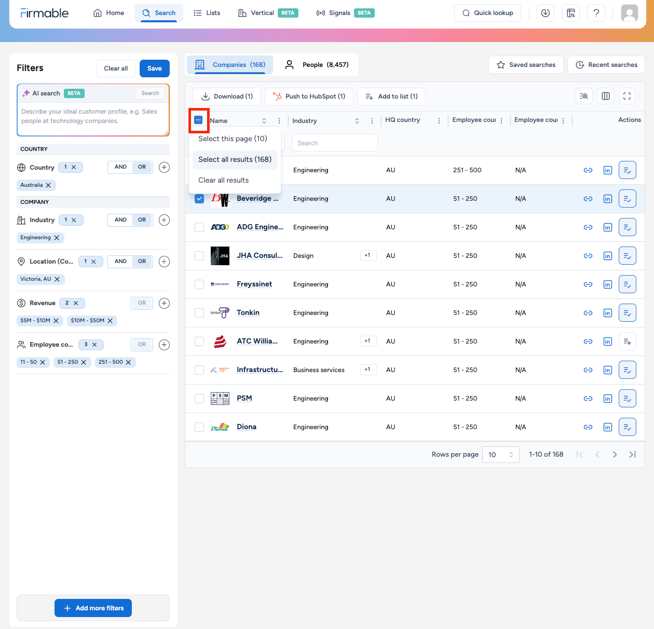The height and width of the screenshot is (629, 654).
Task: Open the help question mark icon
Action: pos(596,13)
